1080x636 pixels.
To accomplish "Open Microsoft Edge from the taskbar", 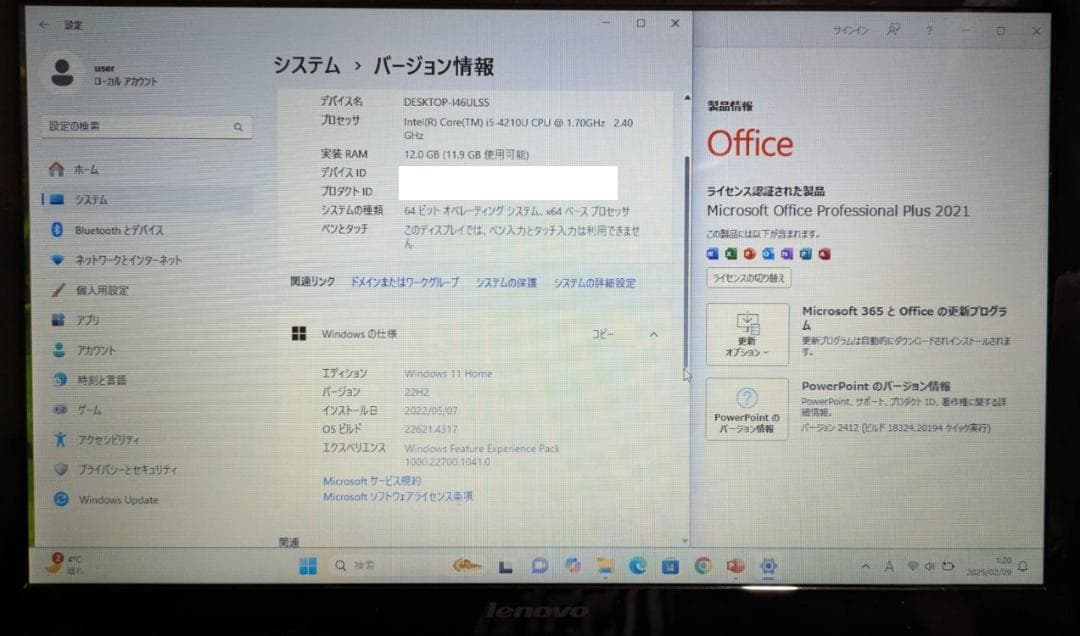I will point(637,565).
